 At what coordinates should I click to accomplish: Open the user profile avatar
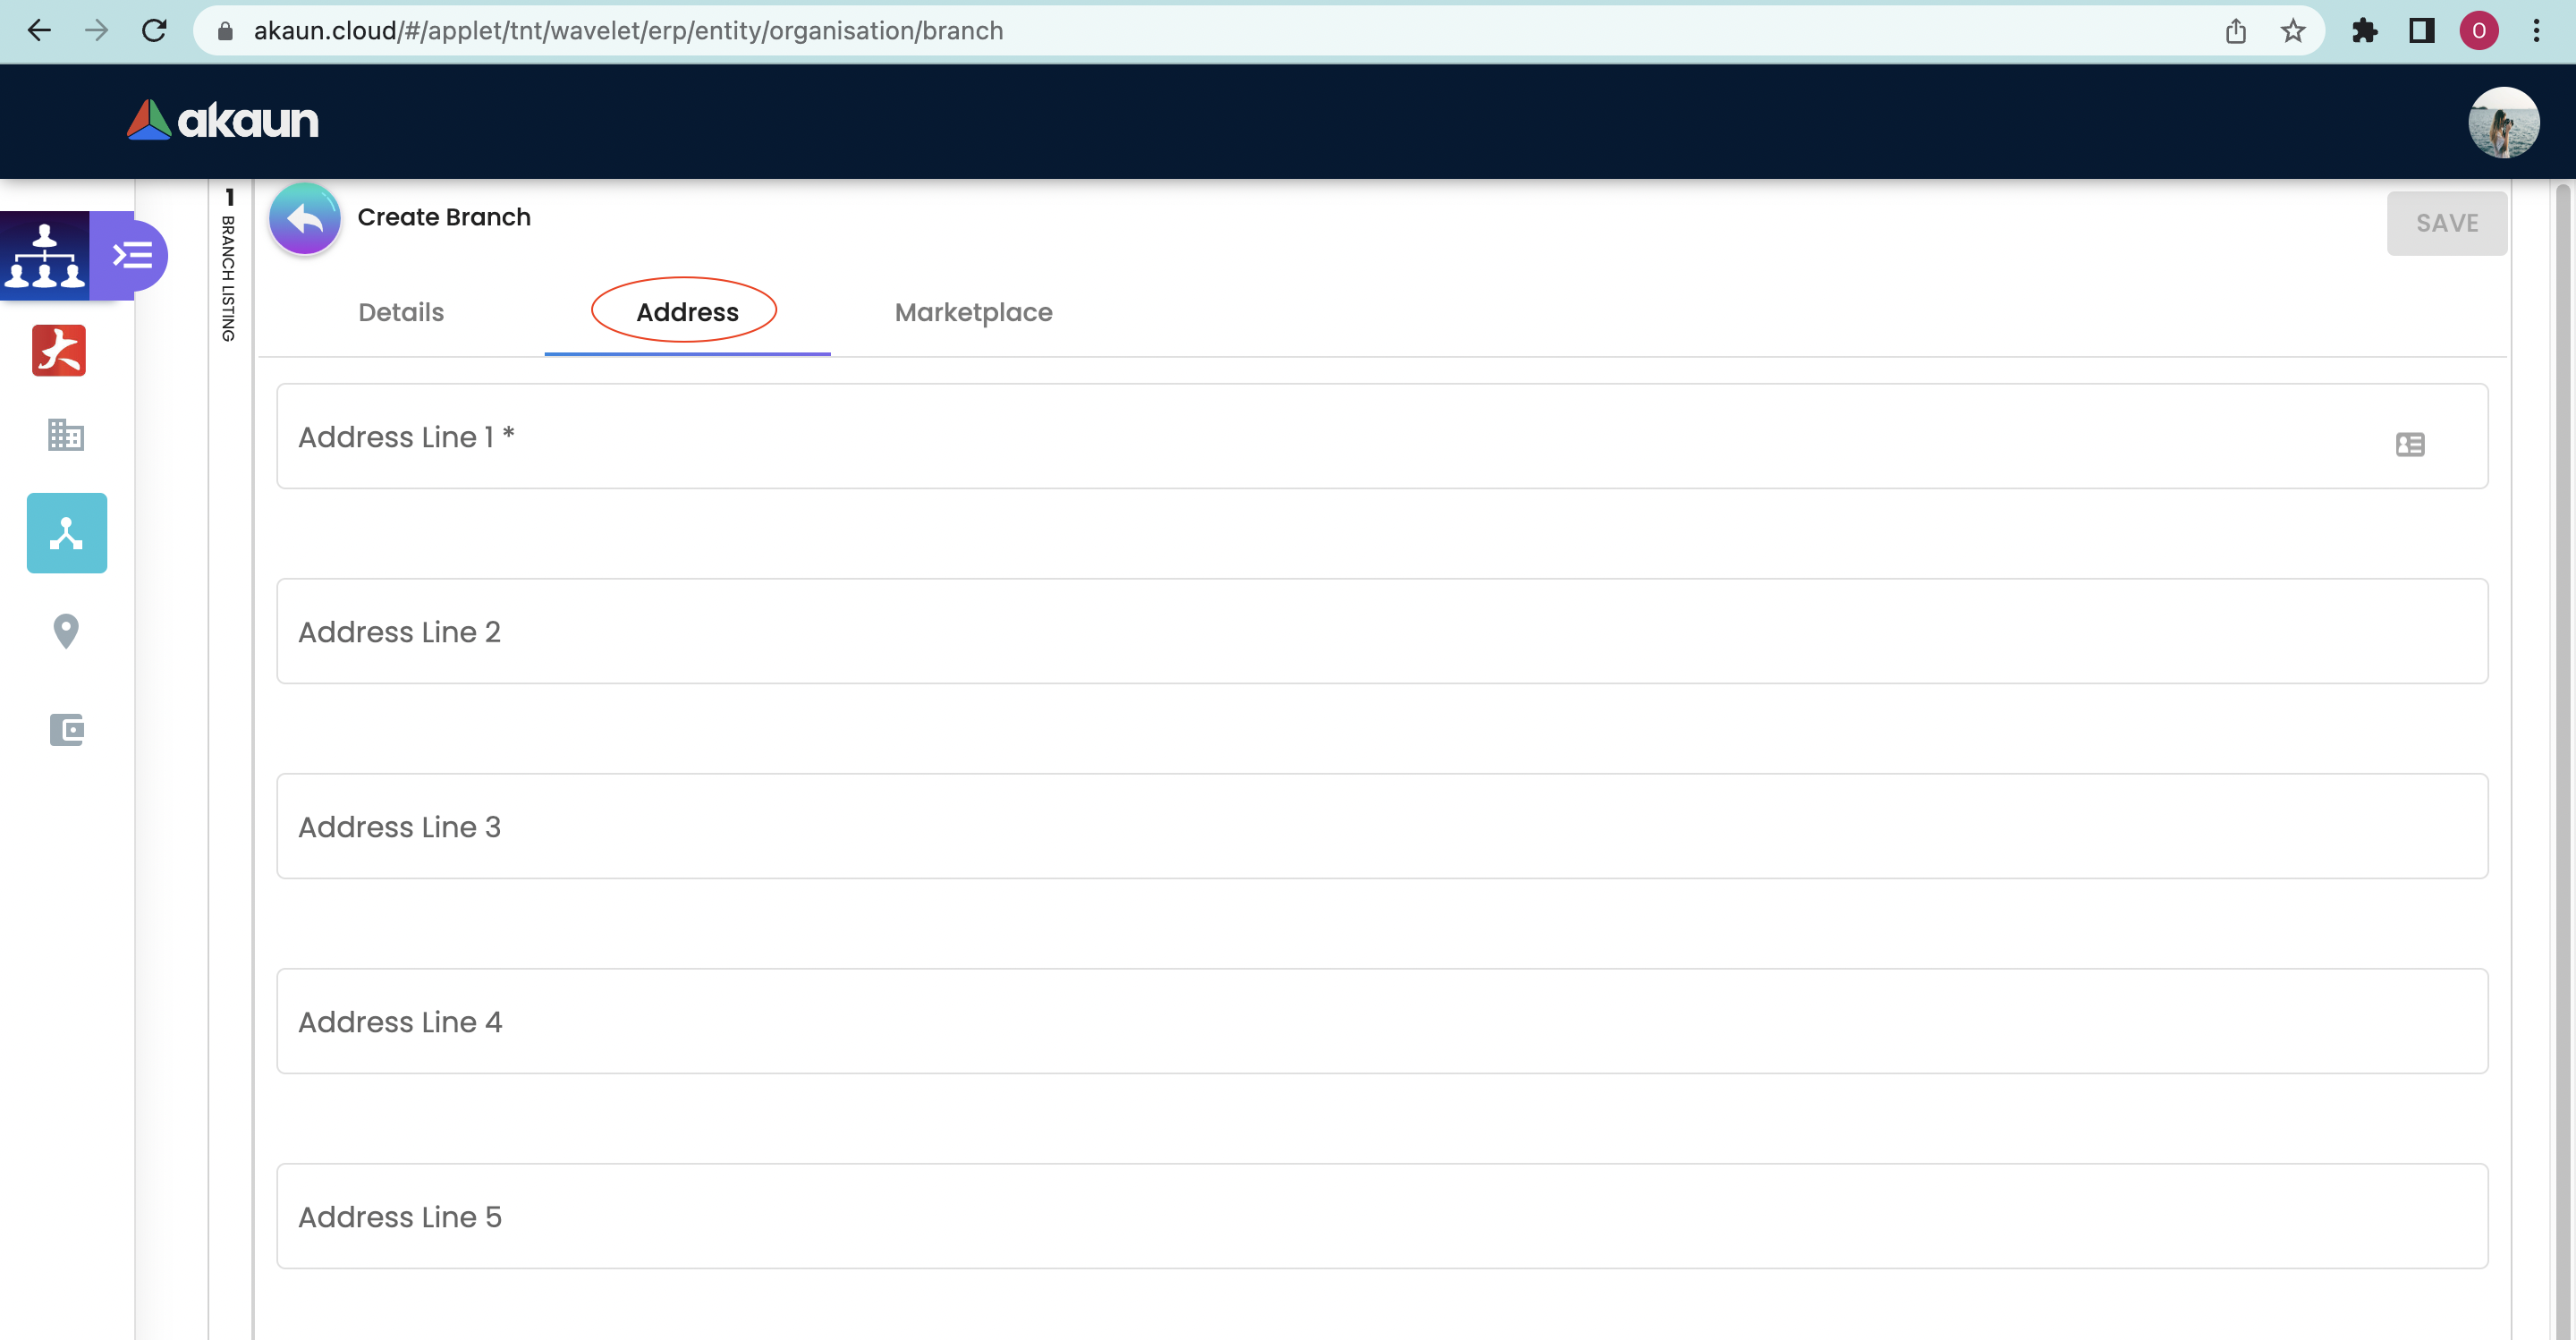(x=2503, y=122)
